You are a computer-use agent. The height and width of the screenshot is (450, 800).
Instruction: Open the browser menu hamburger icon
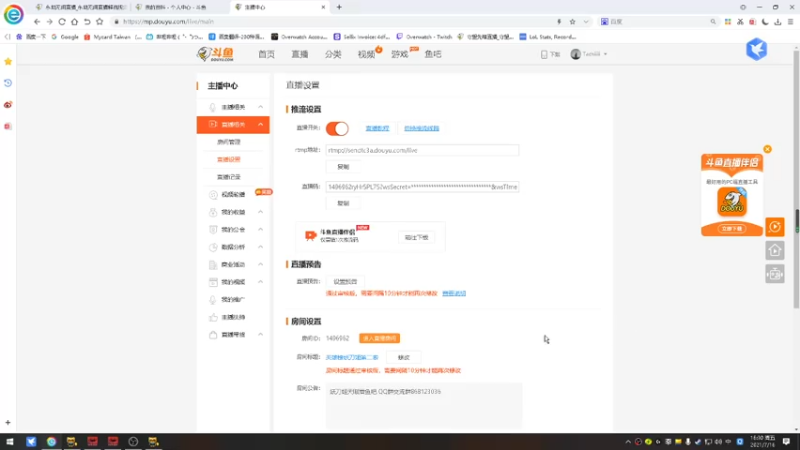coord(790,22)
